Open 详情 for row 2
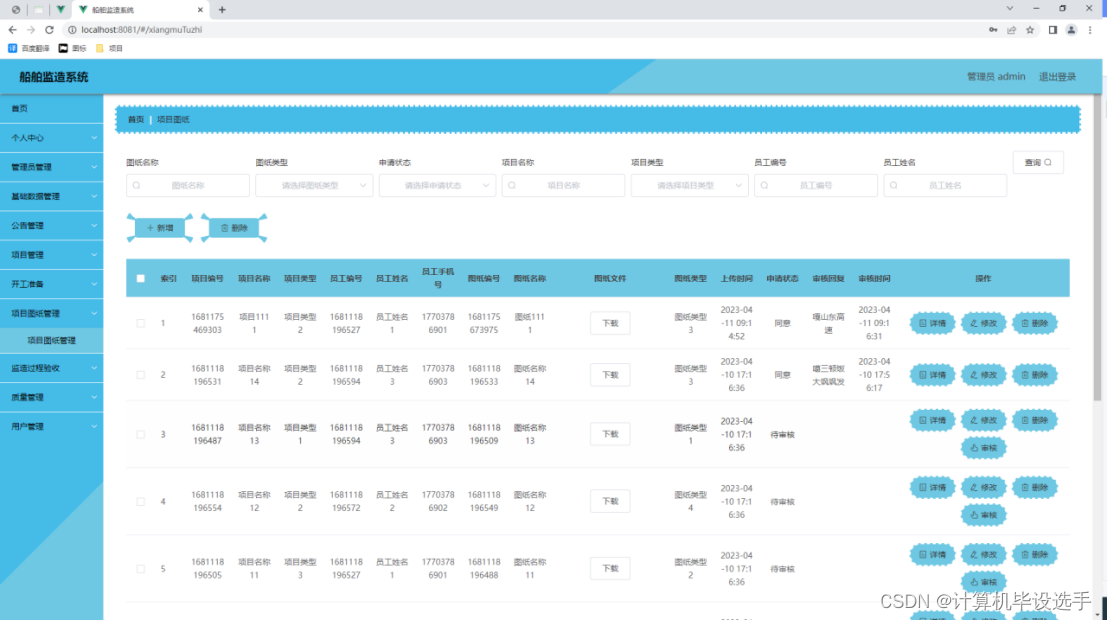 (932, 375)
